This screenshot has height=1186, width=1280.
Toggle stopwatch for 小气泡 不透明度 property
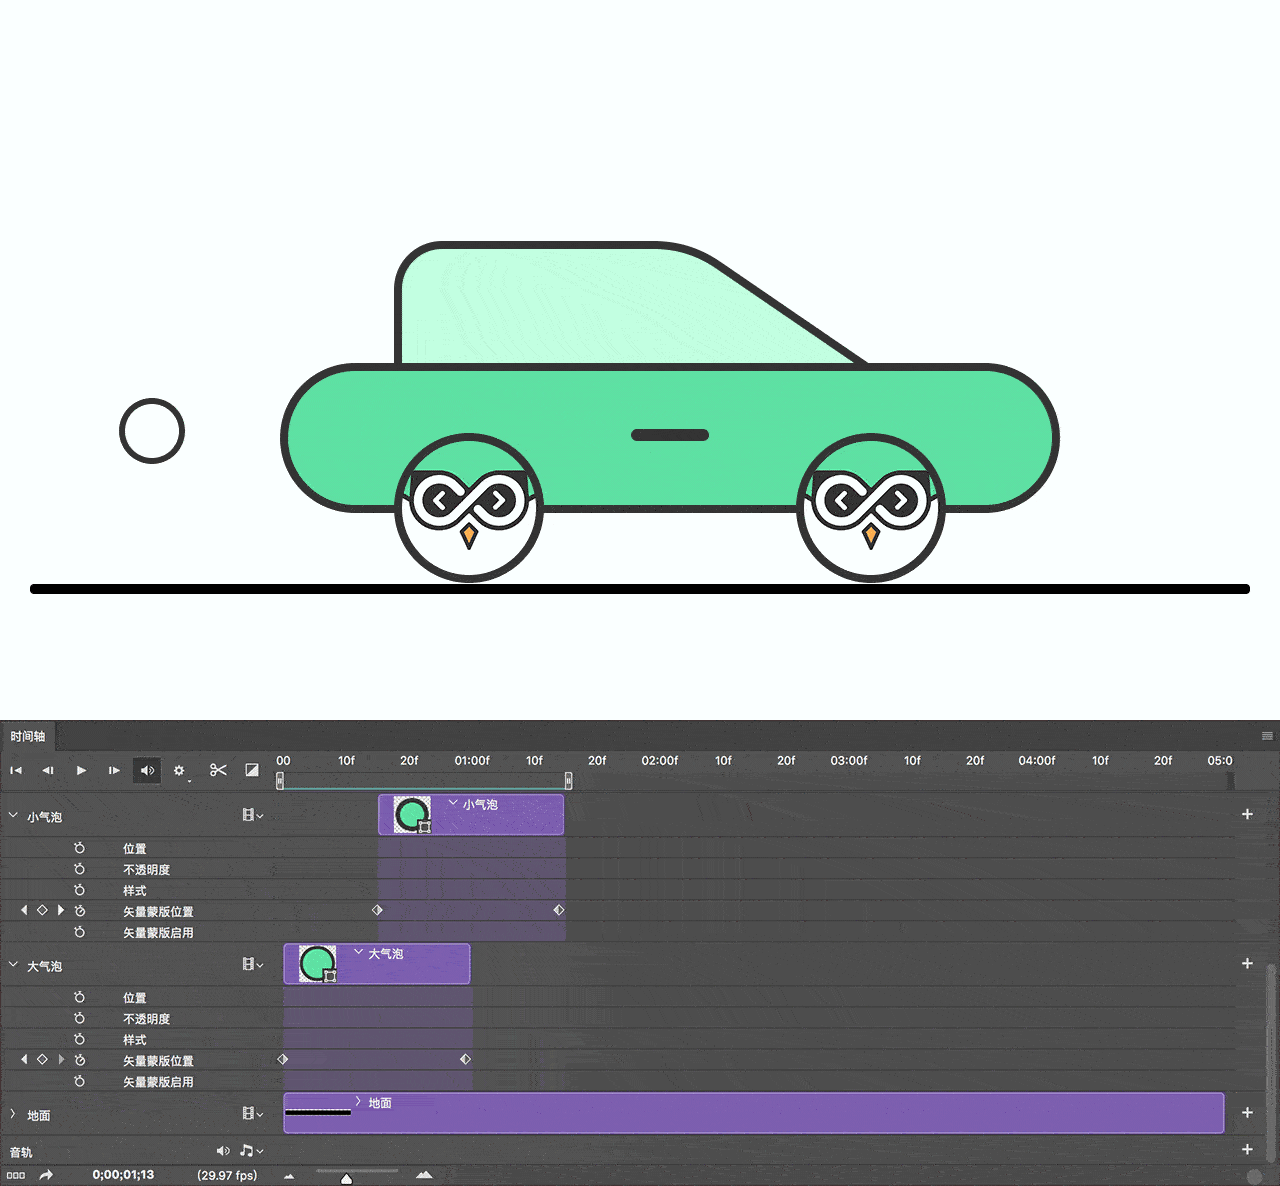point(80,869)
